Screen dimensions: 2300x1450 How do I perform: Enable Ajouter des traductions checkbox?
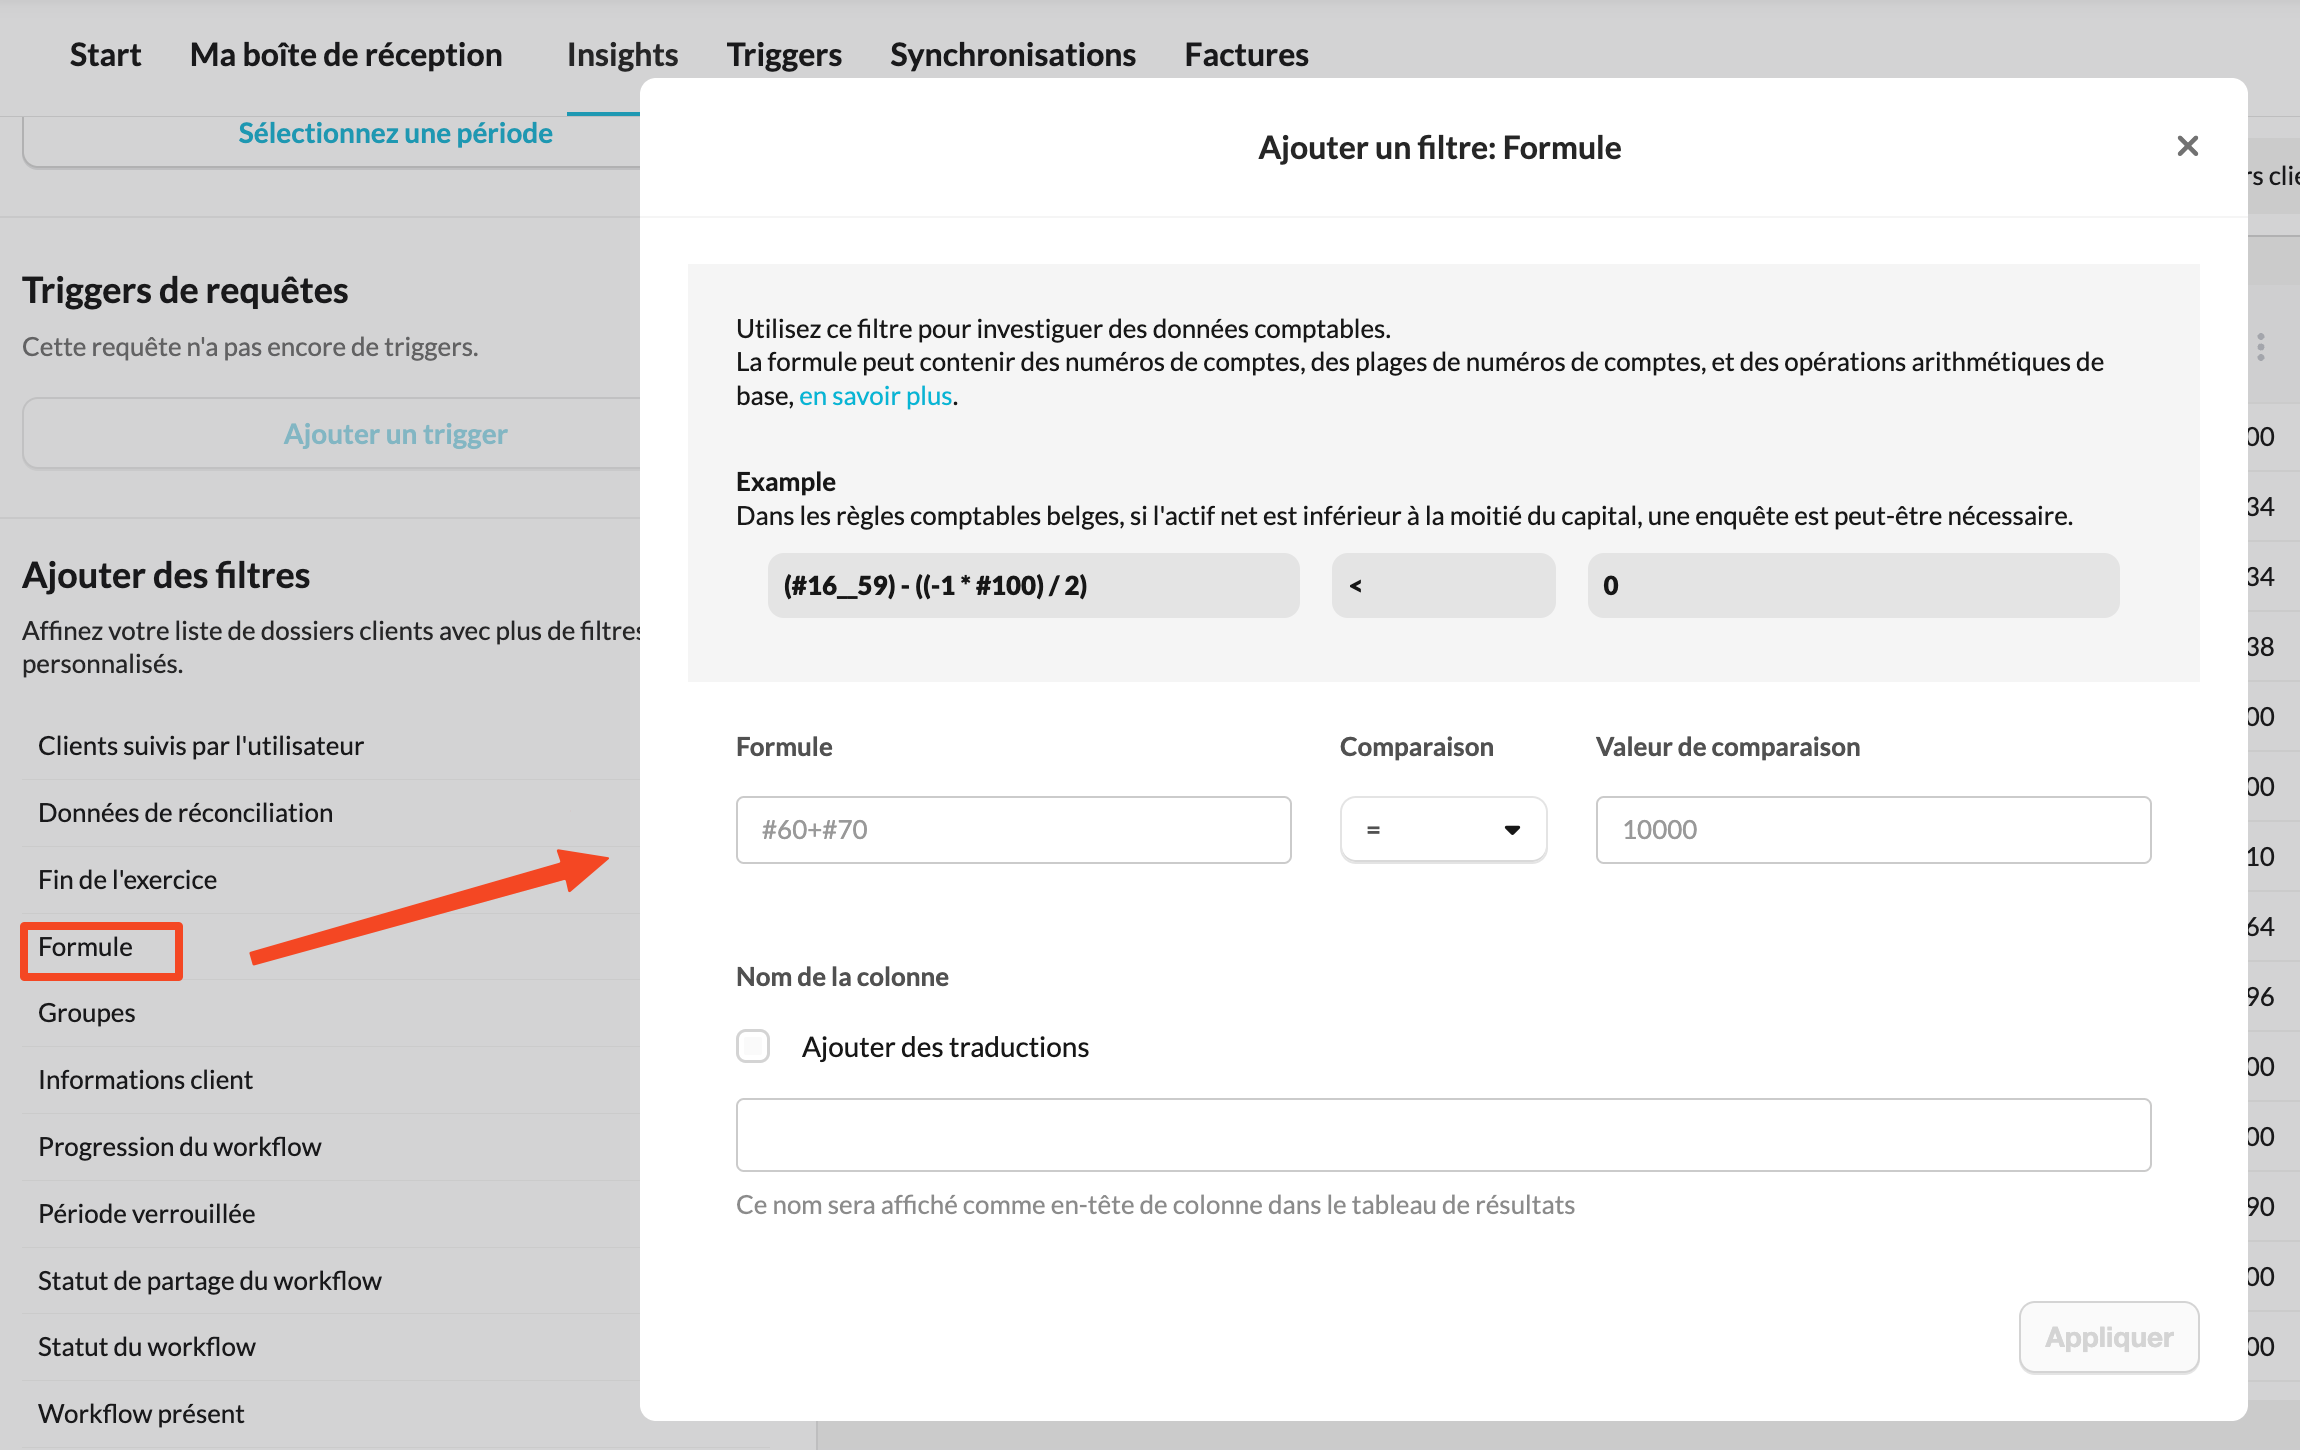(753, 1046)
